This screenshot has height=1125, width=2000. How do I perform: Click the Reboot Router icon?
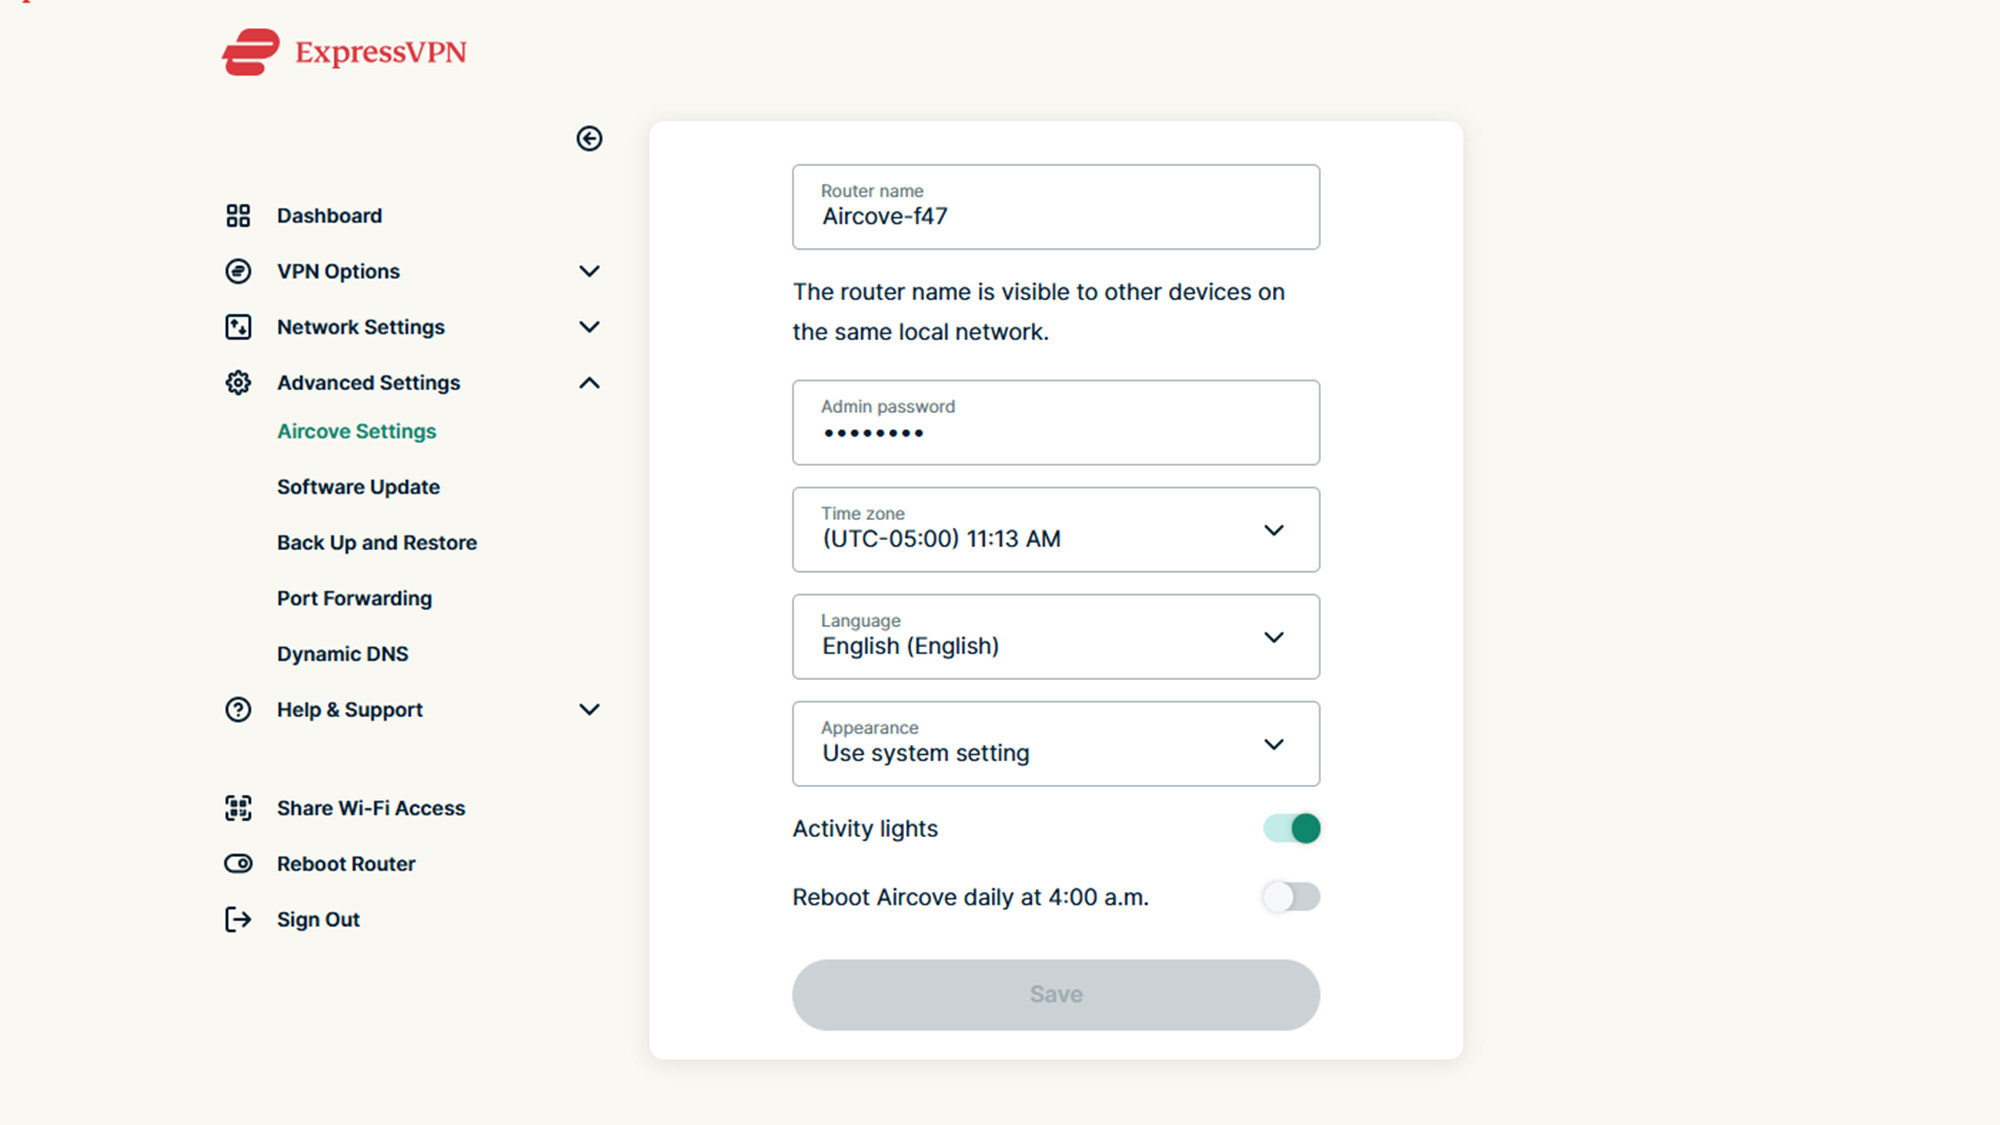[238, 864]
